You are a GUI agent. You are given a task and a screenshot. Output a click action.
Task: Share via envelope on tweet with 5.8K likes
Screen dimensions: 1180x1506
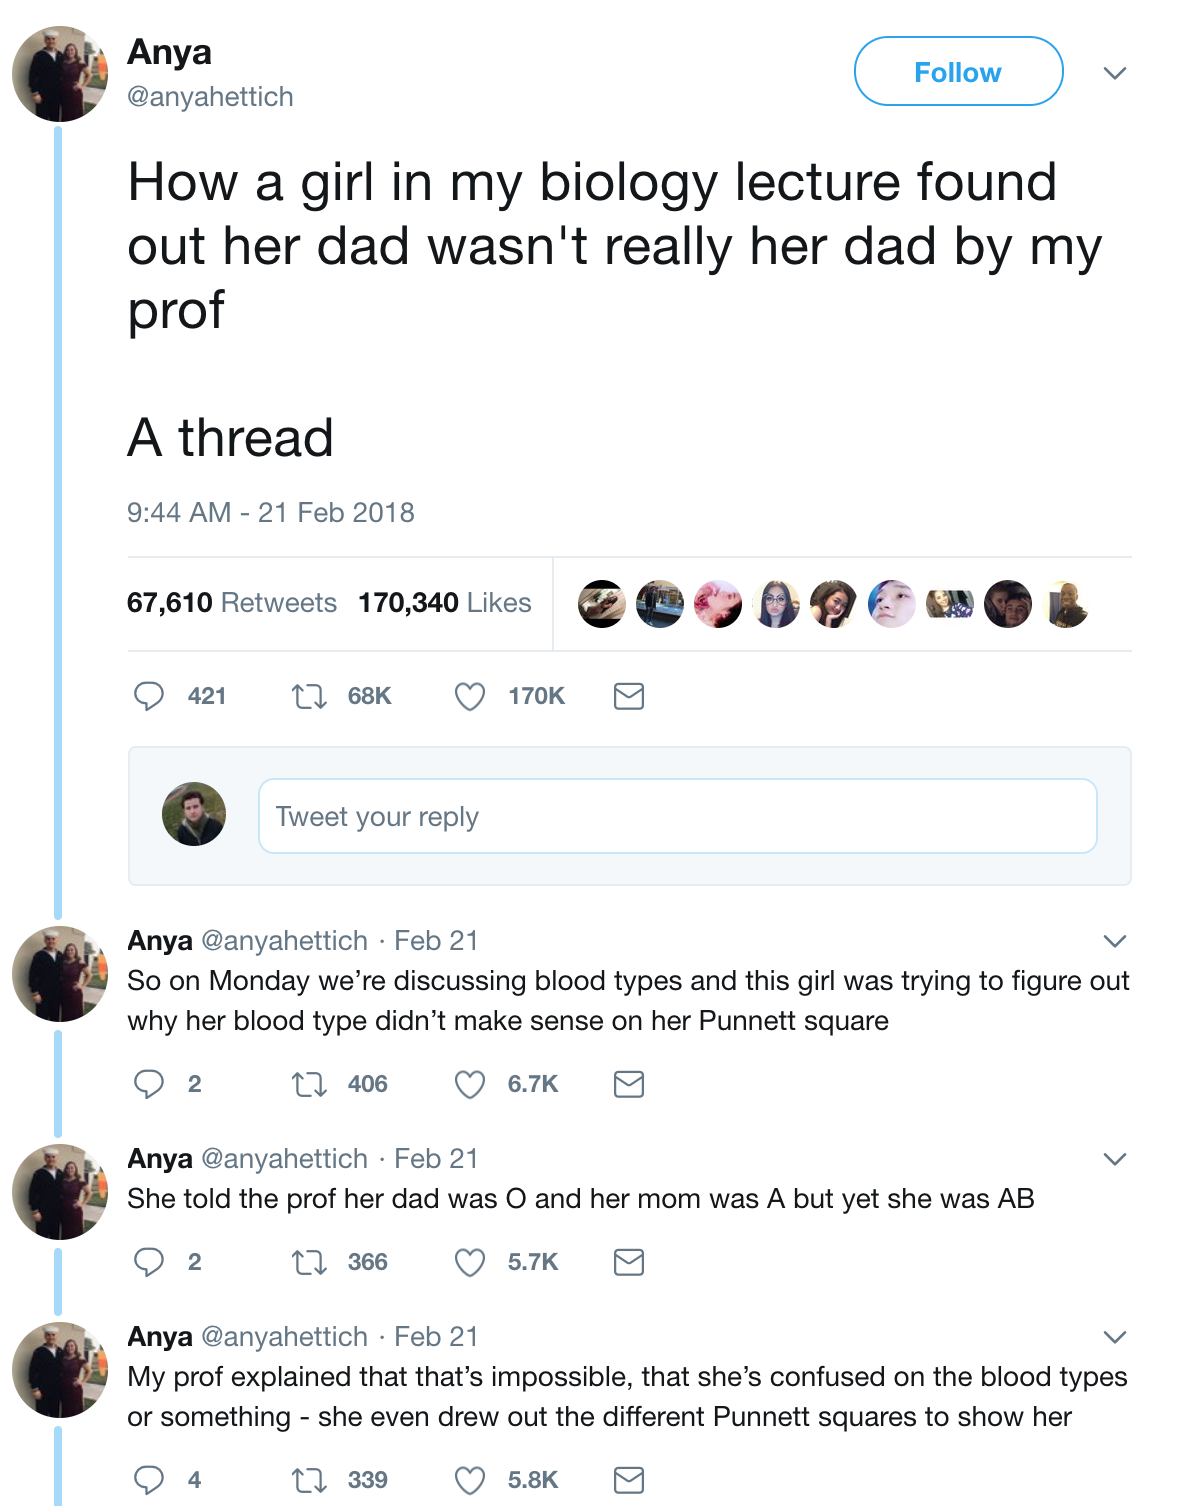coord(628,1480)
